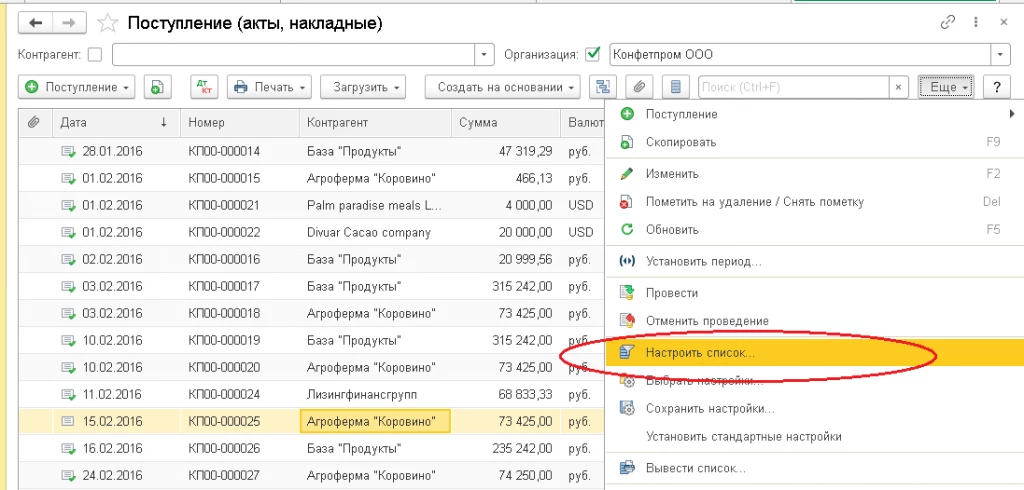Image resolution: width=1024 pixels, height=490 pixels.
Task: Click document icon of row КП00-000014
Action: (x=69, y=152)
